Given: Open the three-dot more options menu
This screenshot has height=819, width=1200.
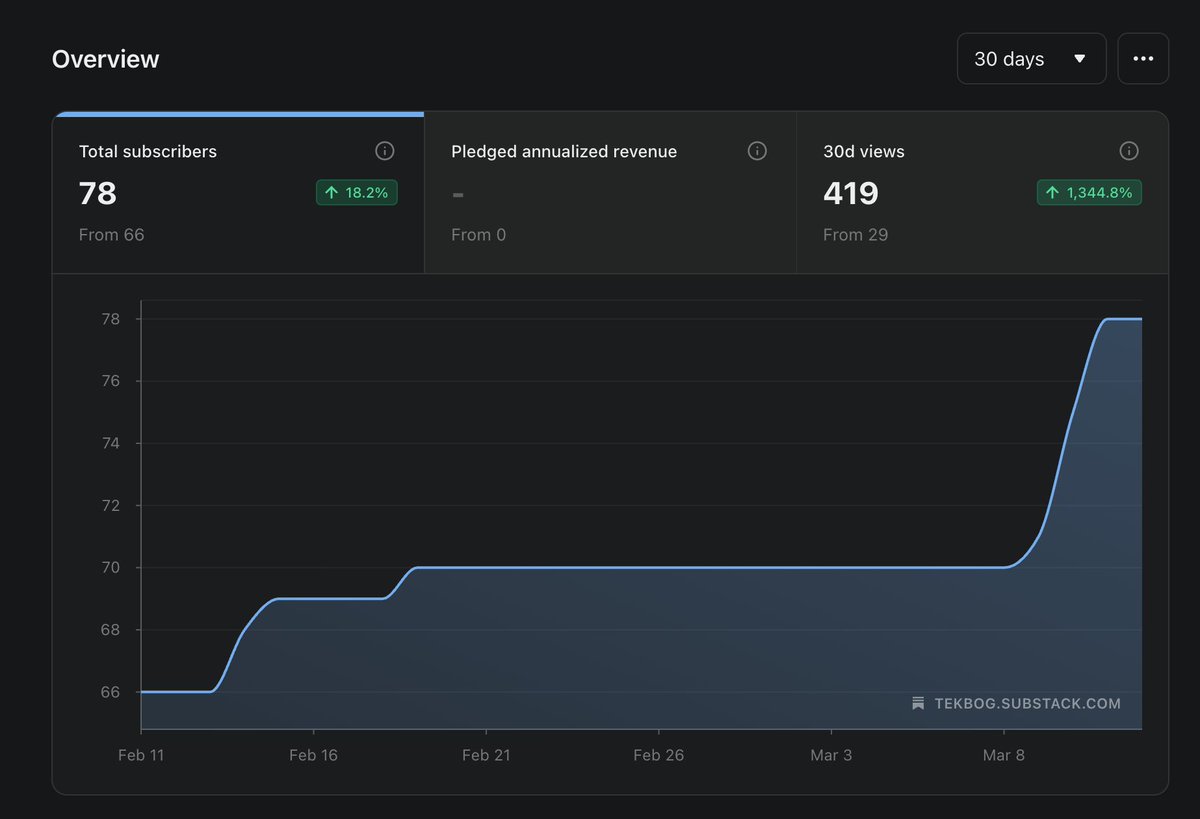Looking at the screenshot, I should 1143,59.
